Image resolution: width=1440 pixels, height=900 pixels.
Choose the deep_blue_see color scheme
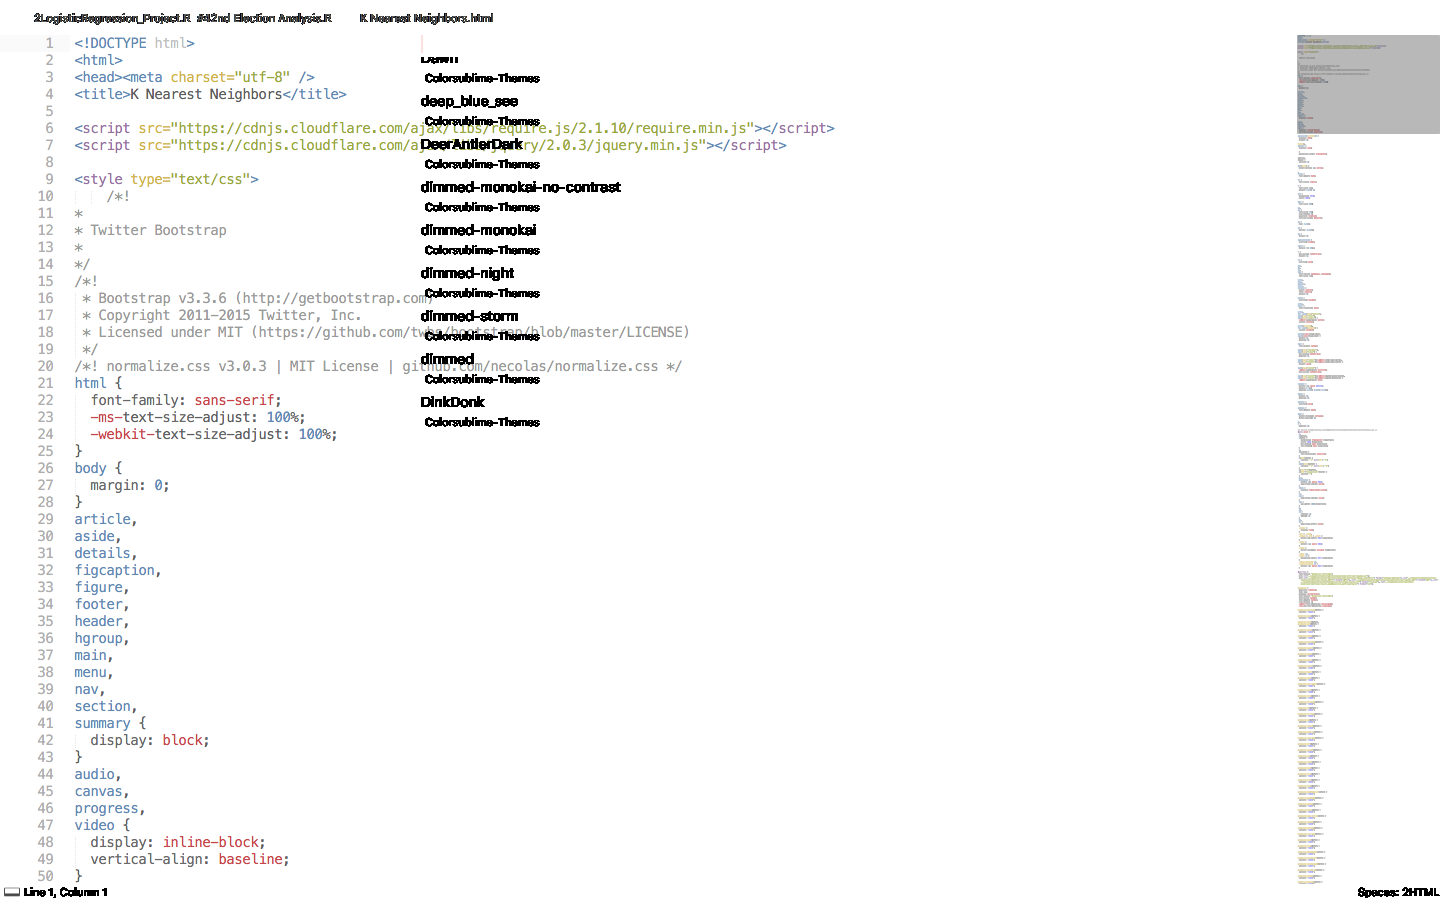point(469,101)
